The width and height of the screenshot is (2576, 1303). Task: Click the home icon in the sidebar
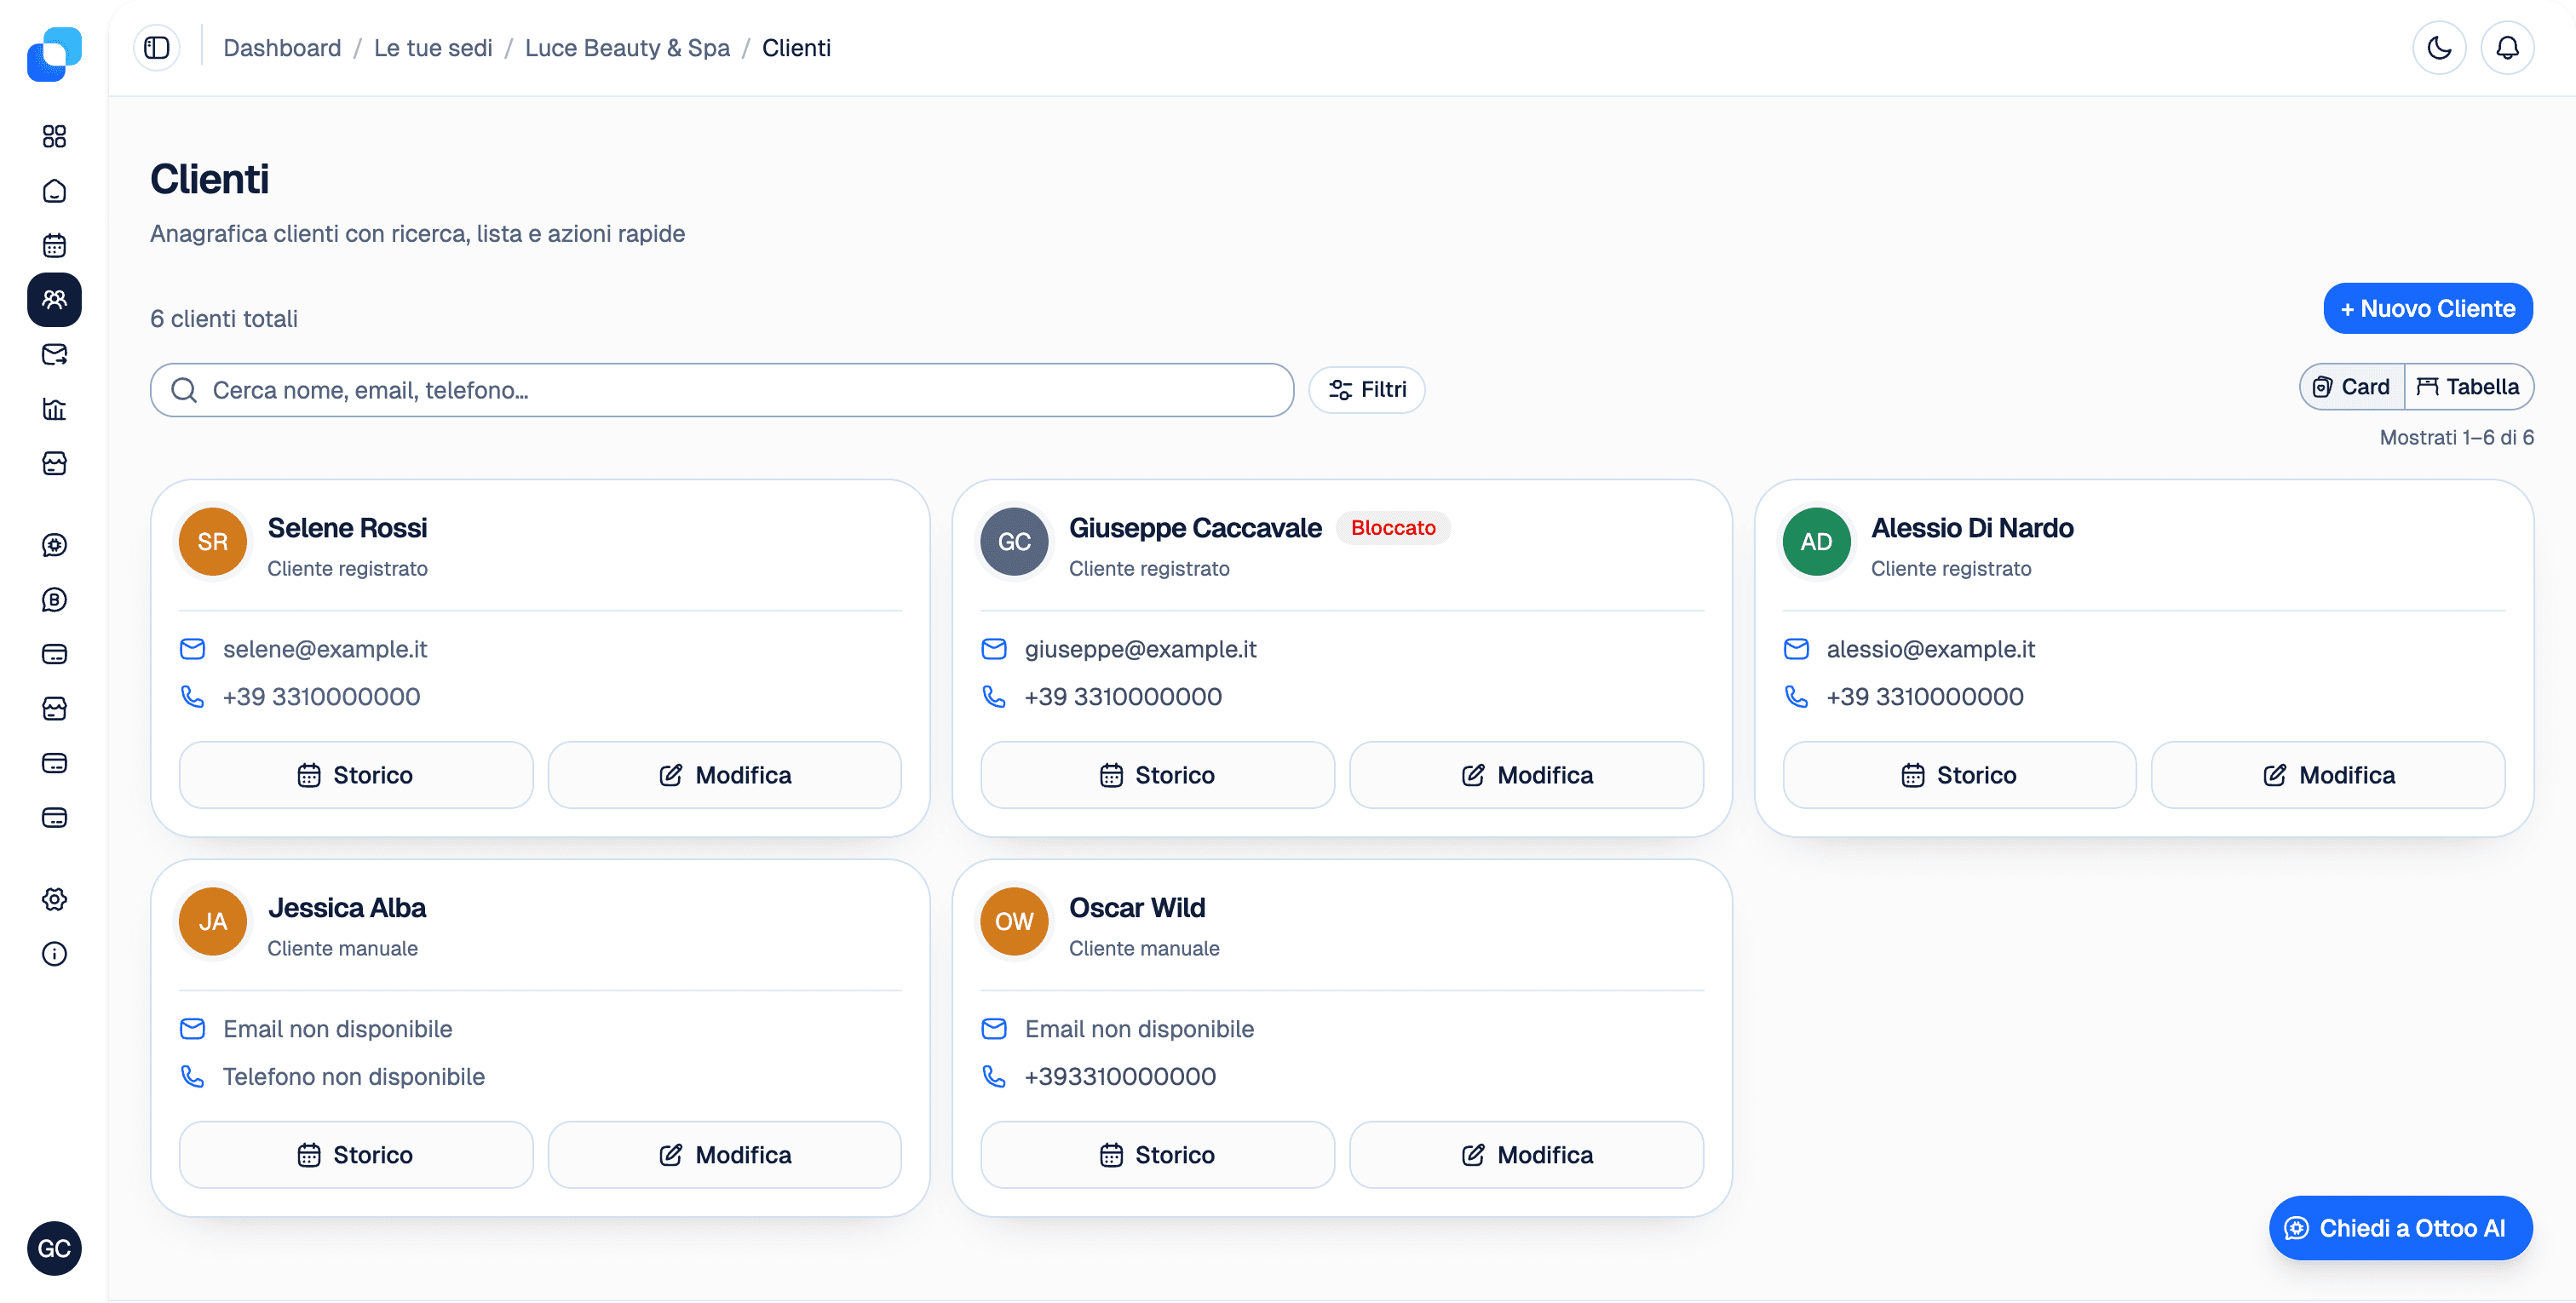tap(54, 191)
